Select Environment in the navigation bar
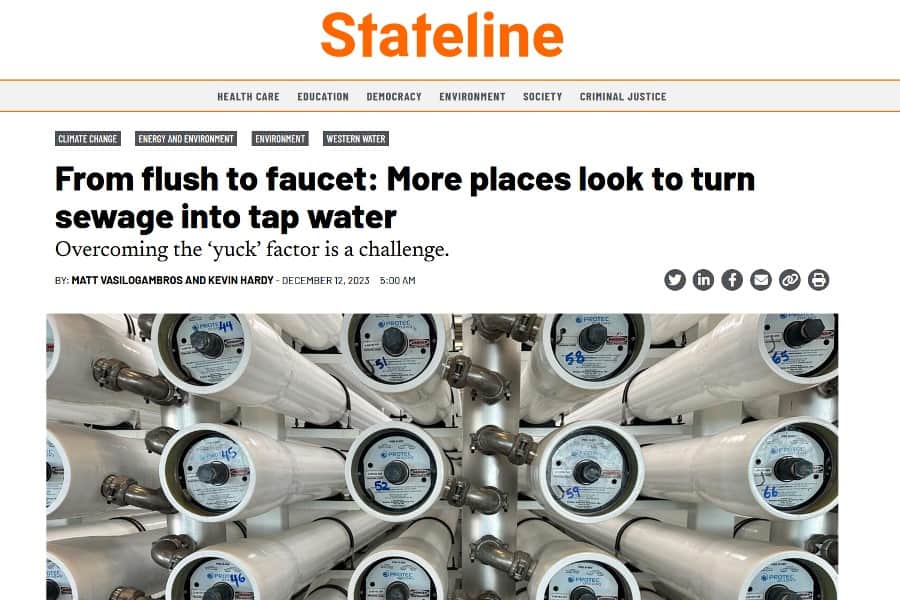900x600 pixels. (472, 96)
